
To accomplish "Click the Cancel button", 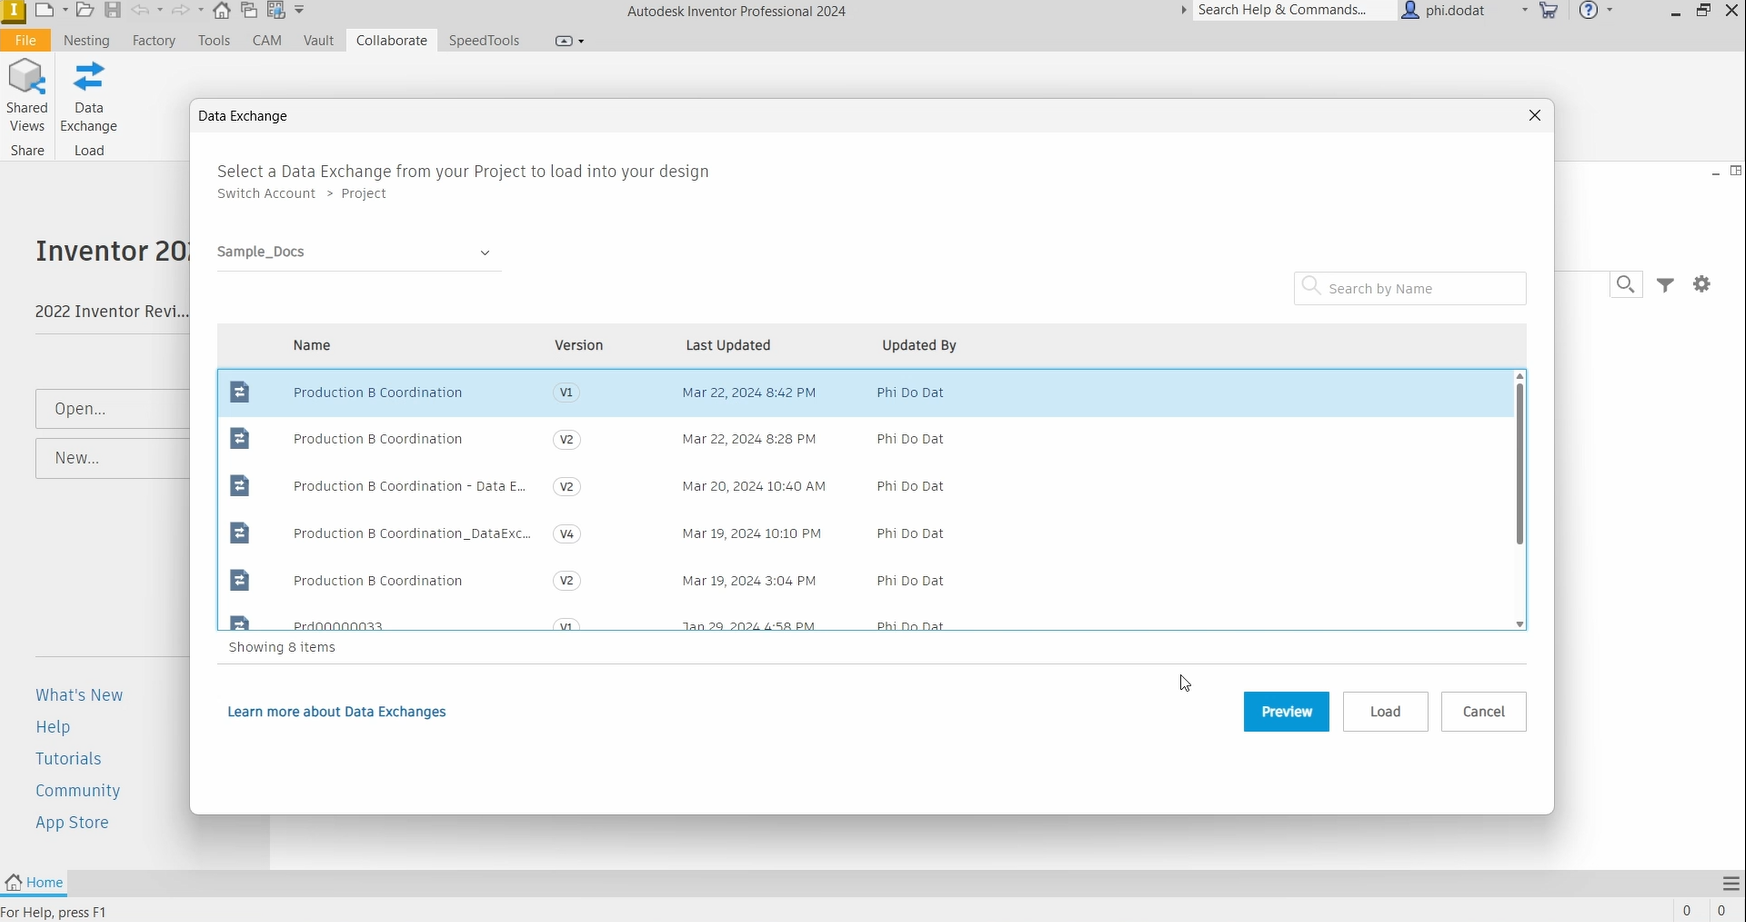I will coord(1483,712).
